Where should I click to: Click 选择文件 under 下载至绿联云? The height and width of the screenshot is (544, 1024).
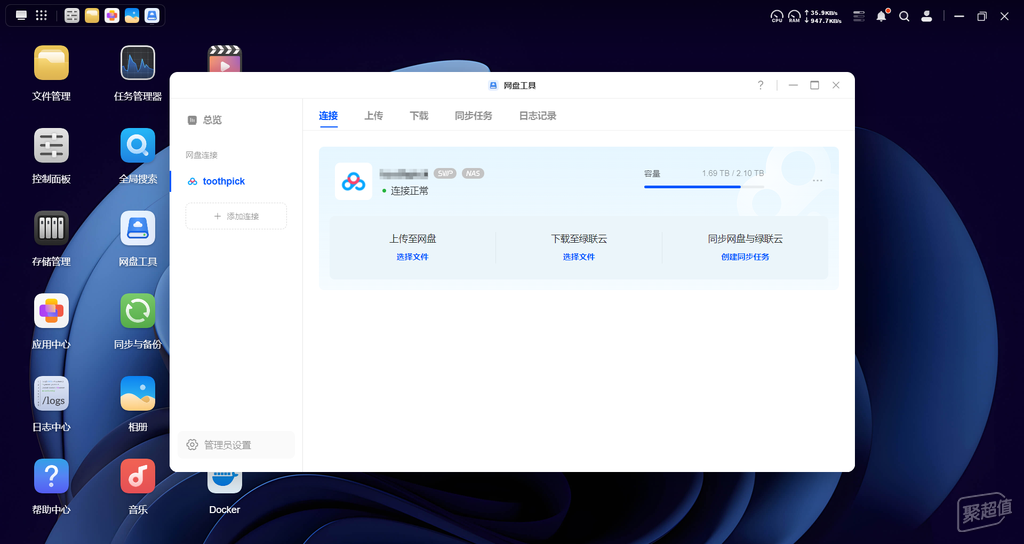579,257
